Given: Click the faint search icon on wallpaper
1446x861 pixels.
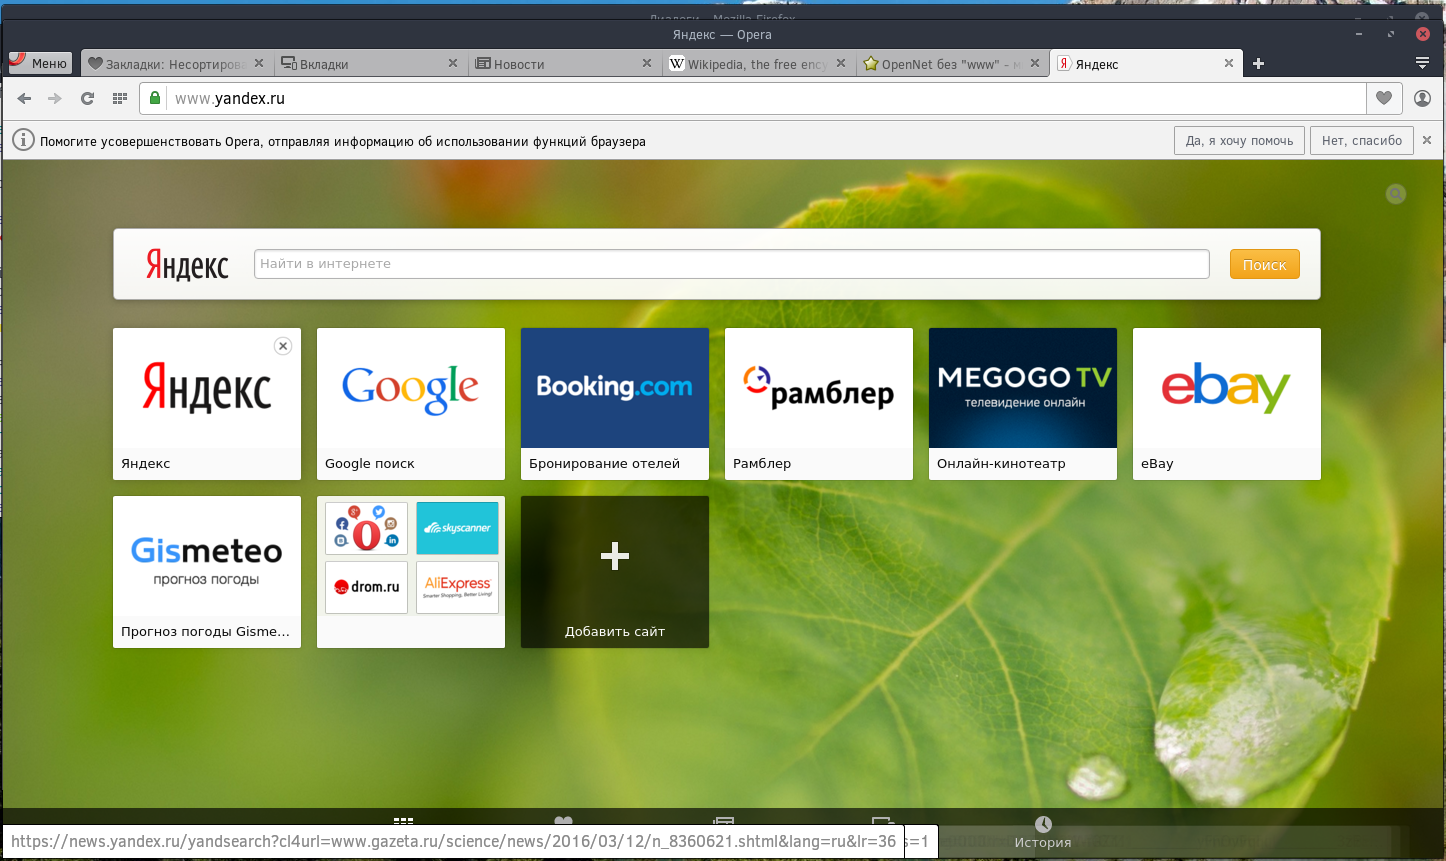Looking at the screenshot, I should pos(1396,194).
